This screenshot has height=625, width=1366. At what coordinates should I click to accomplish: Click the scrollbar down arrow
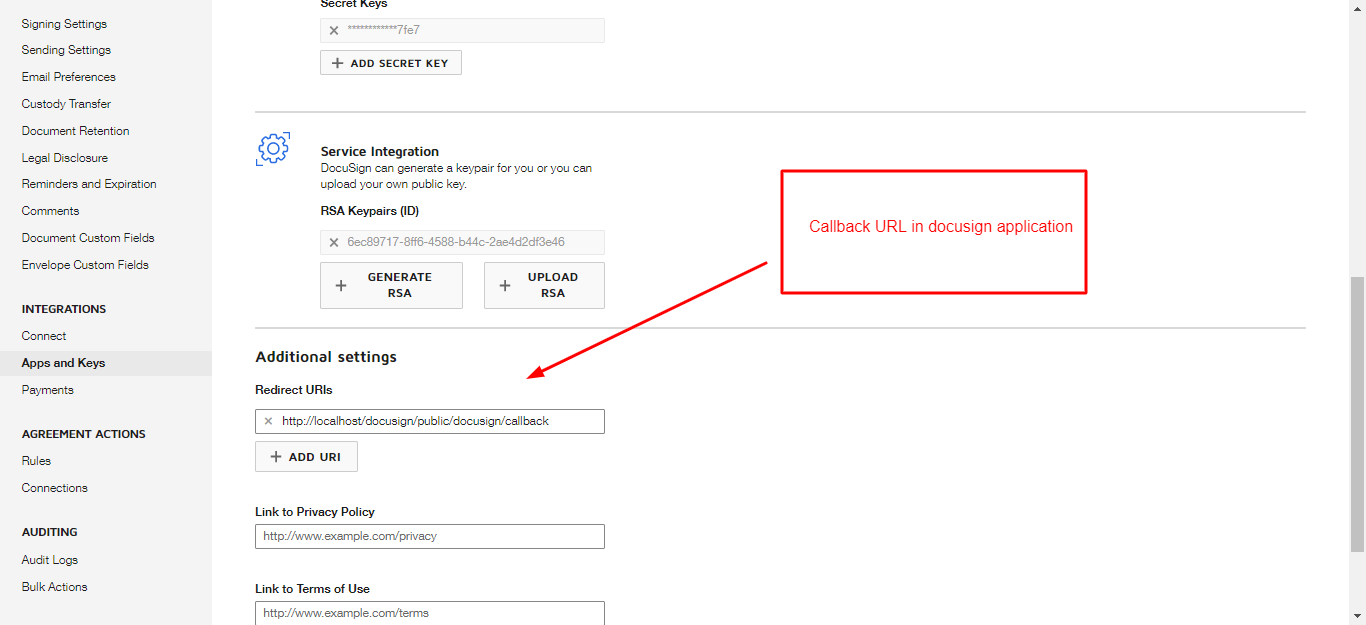pos(1357,616)
